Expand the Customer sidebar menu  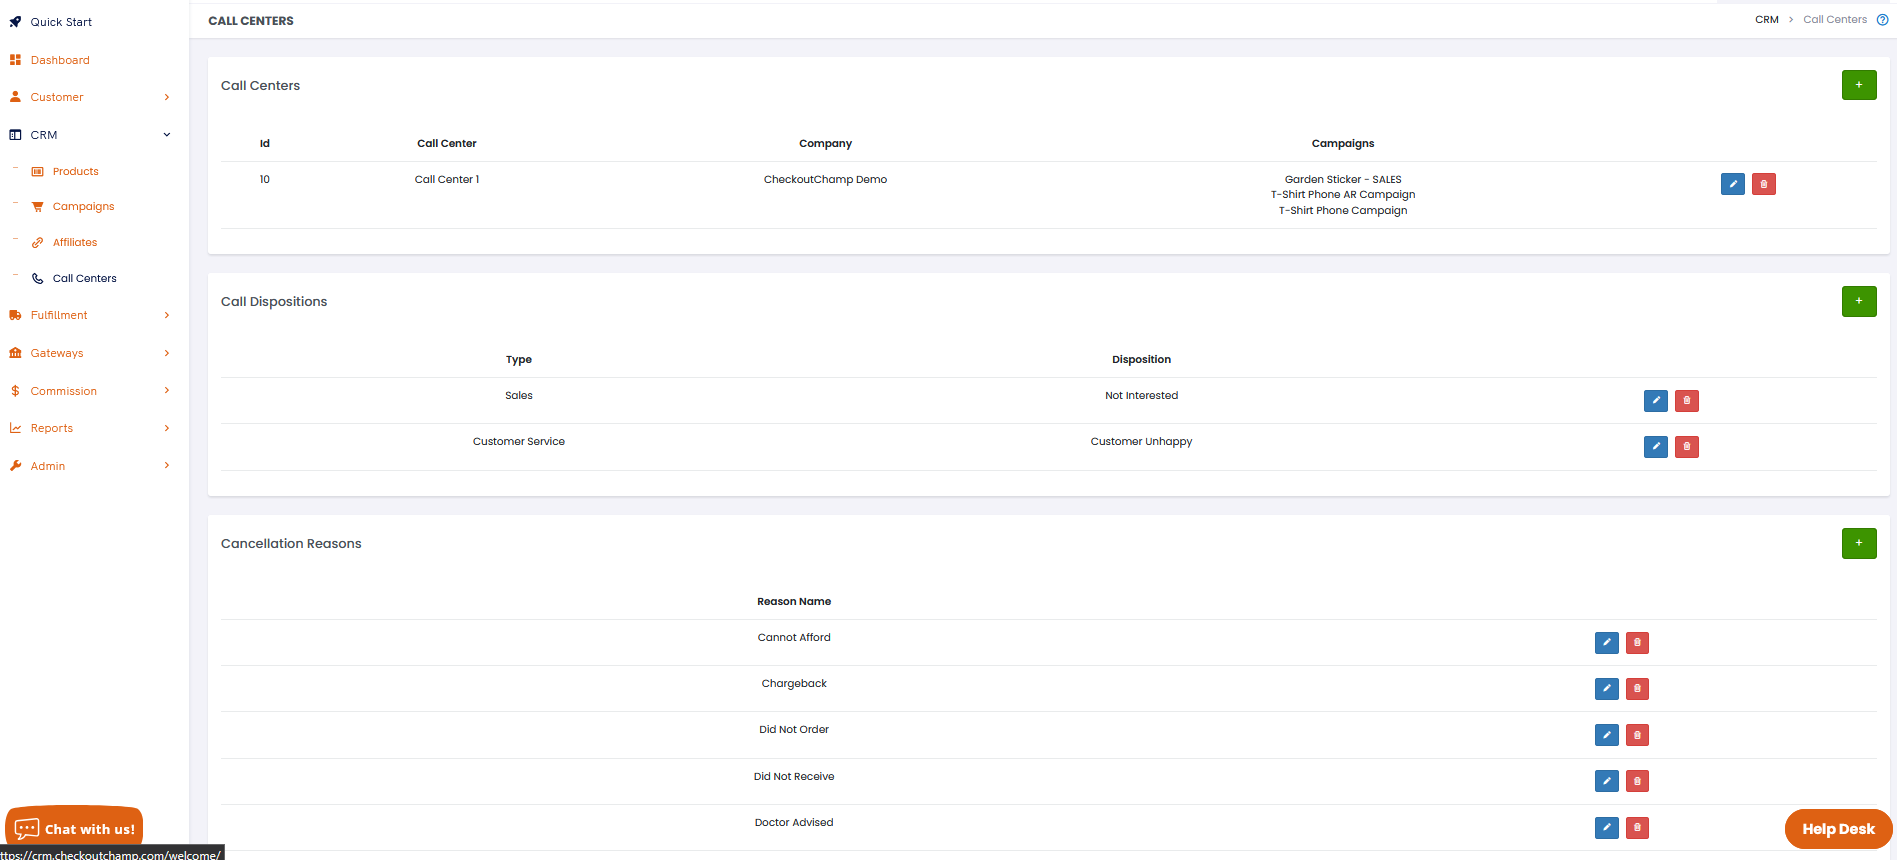(x=90, y=97)
